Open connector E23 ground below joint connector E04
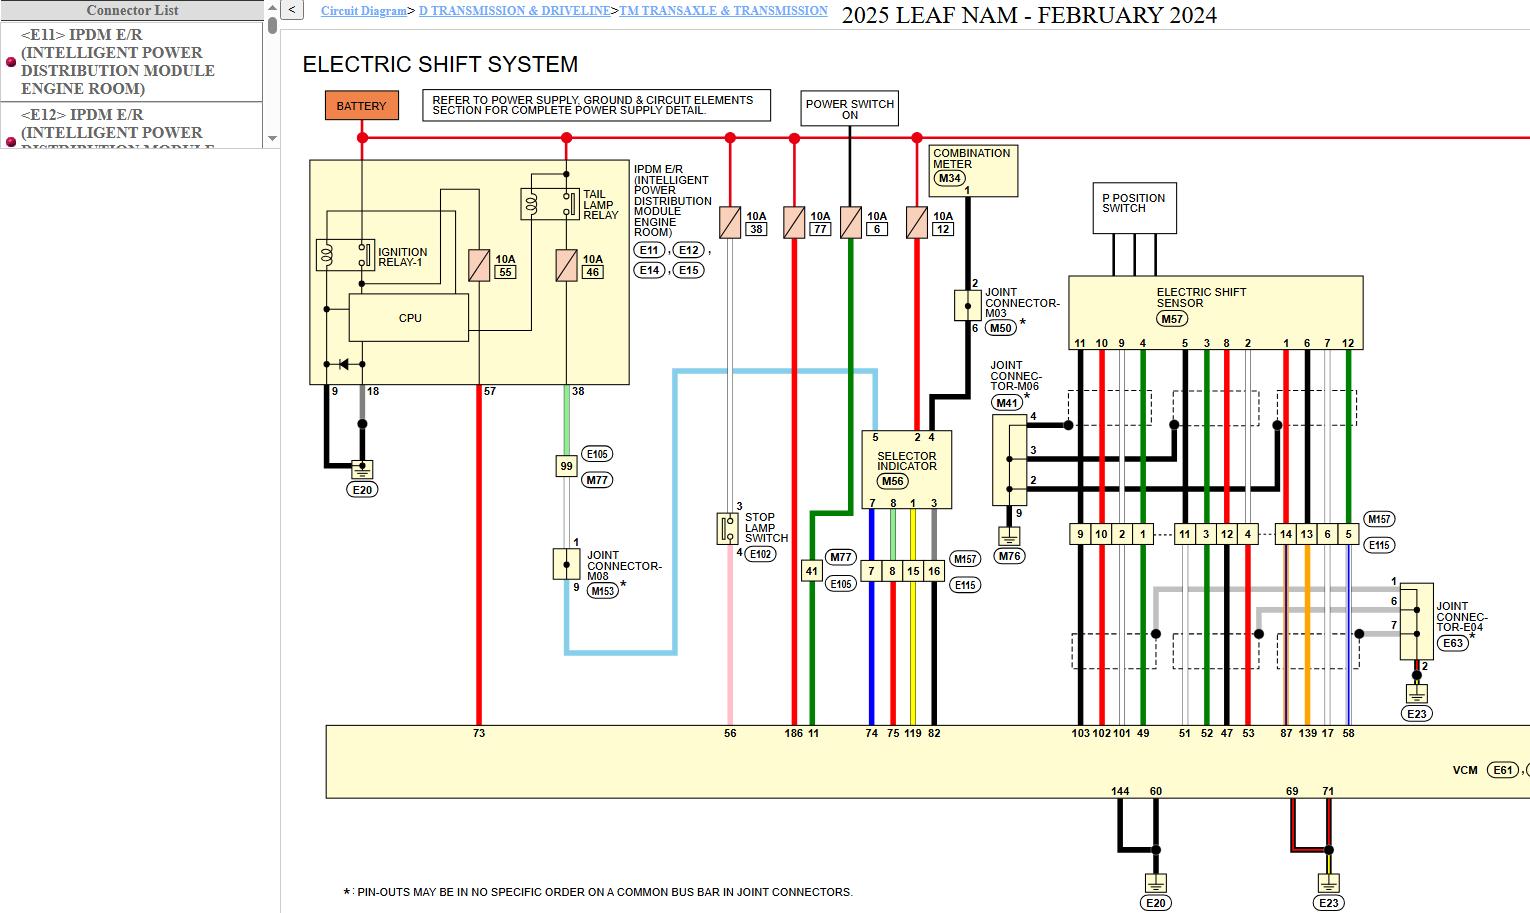Viewport: 1530px width, 913px height. click(x=1417, y=714)
